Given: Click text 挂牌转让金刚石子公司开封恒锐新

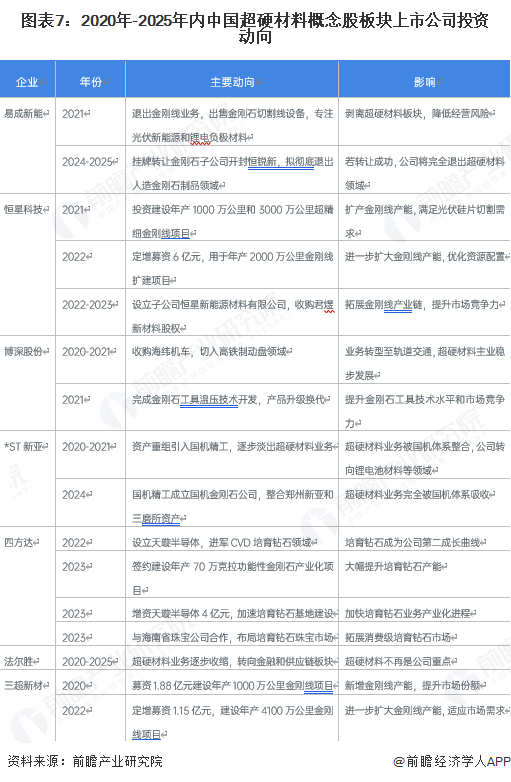Looking at the screenshot, I should point(204,162).
